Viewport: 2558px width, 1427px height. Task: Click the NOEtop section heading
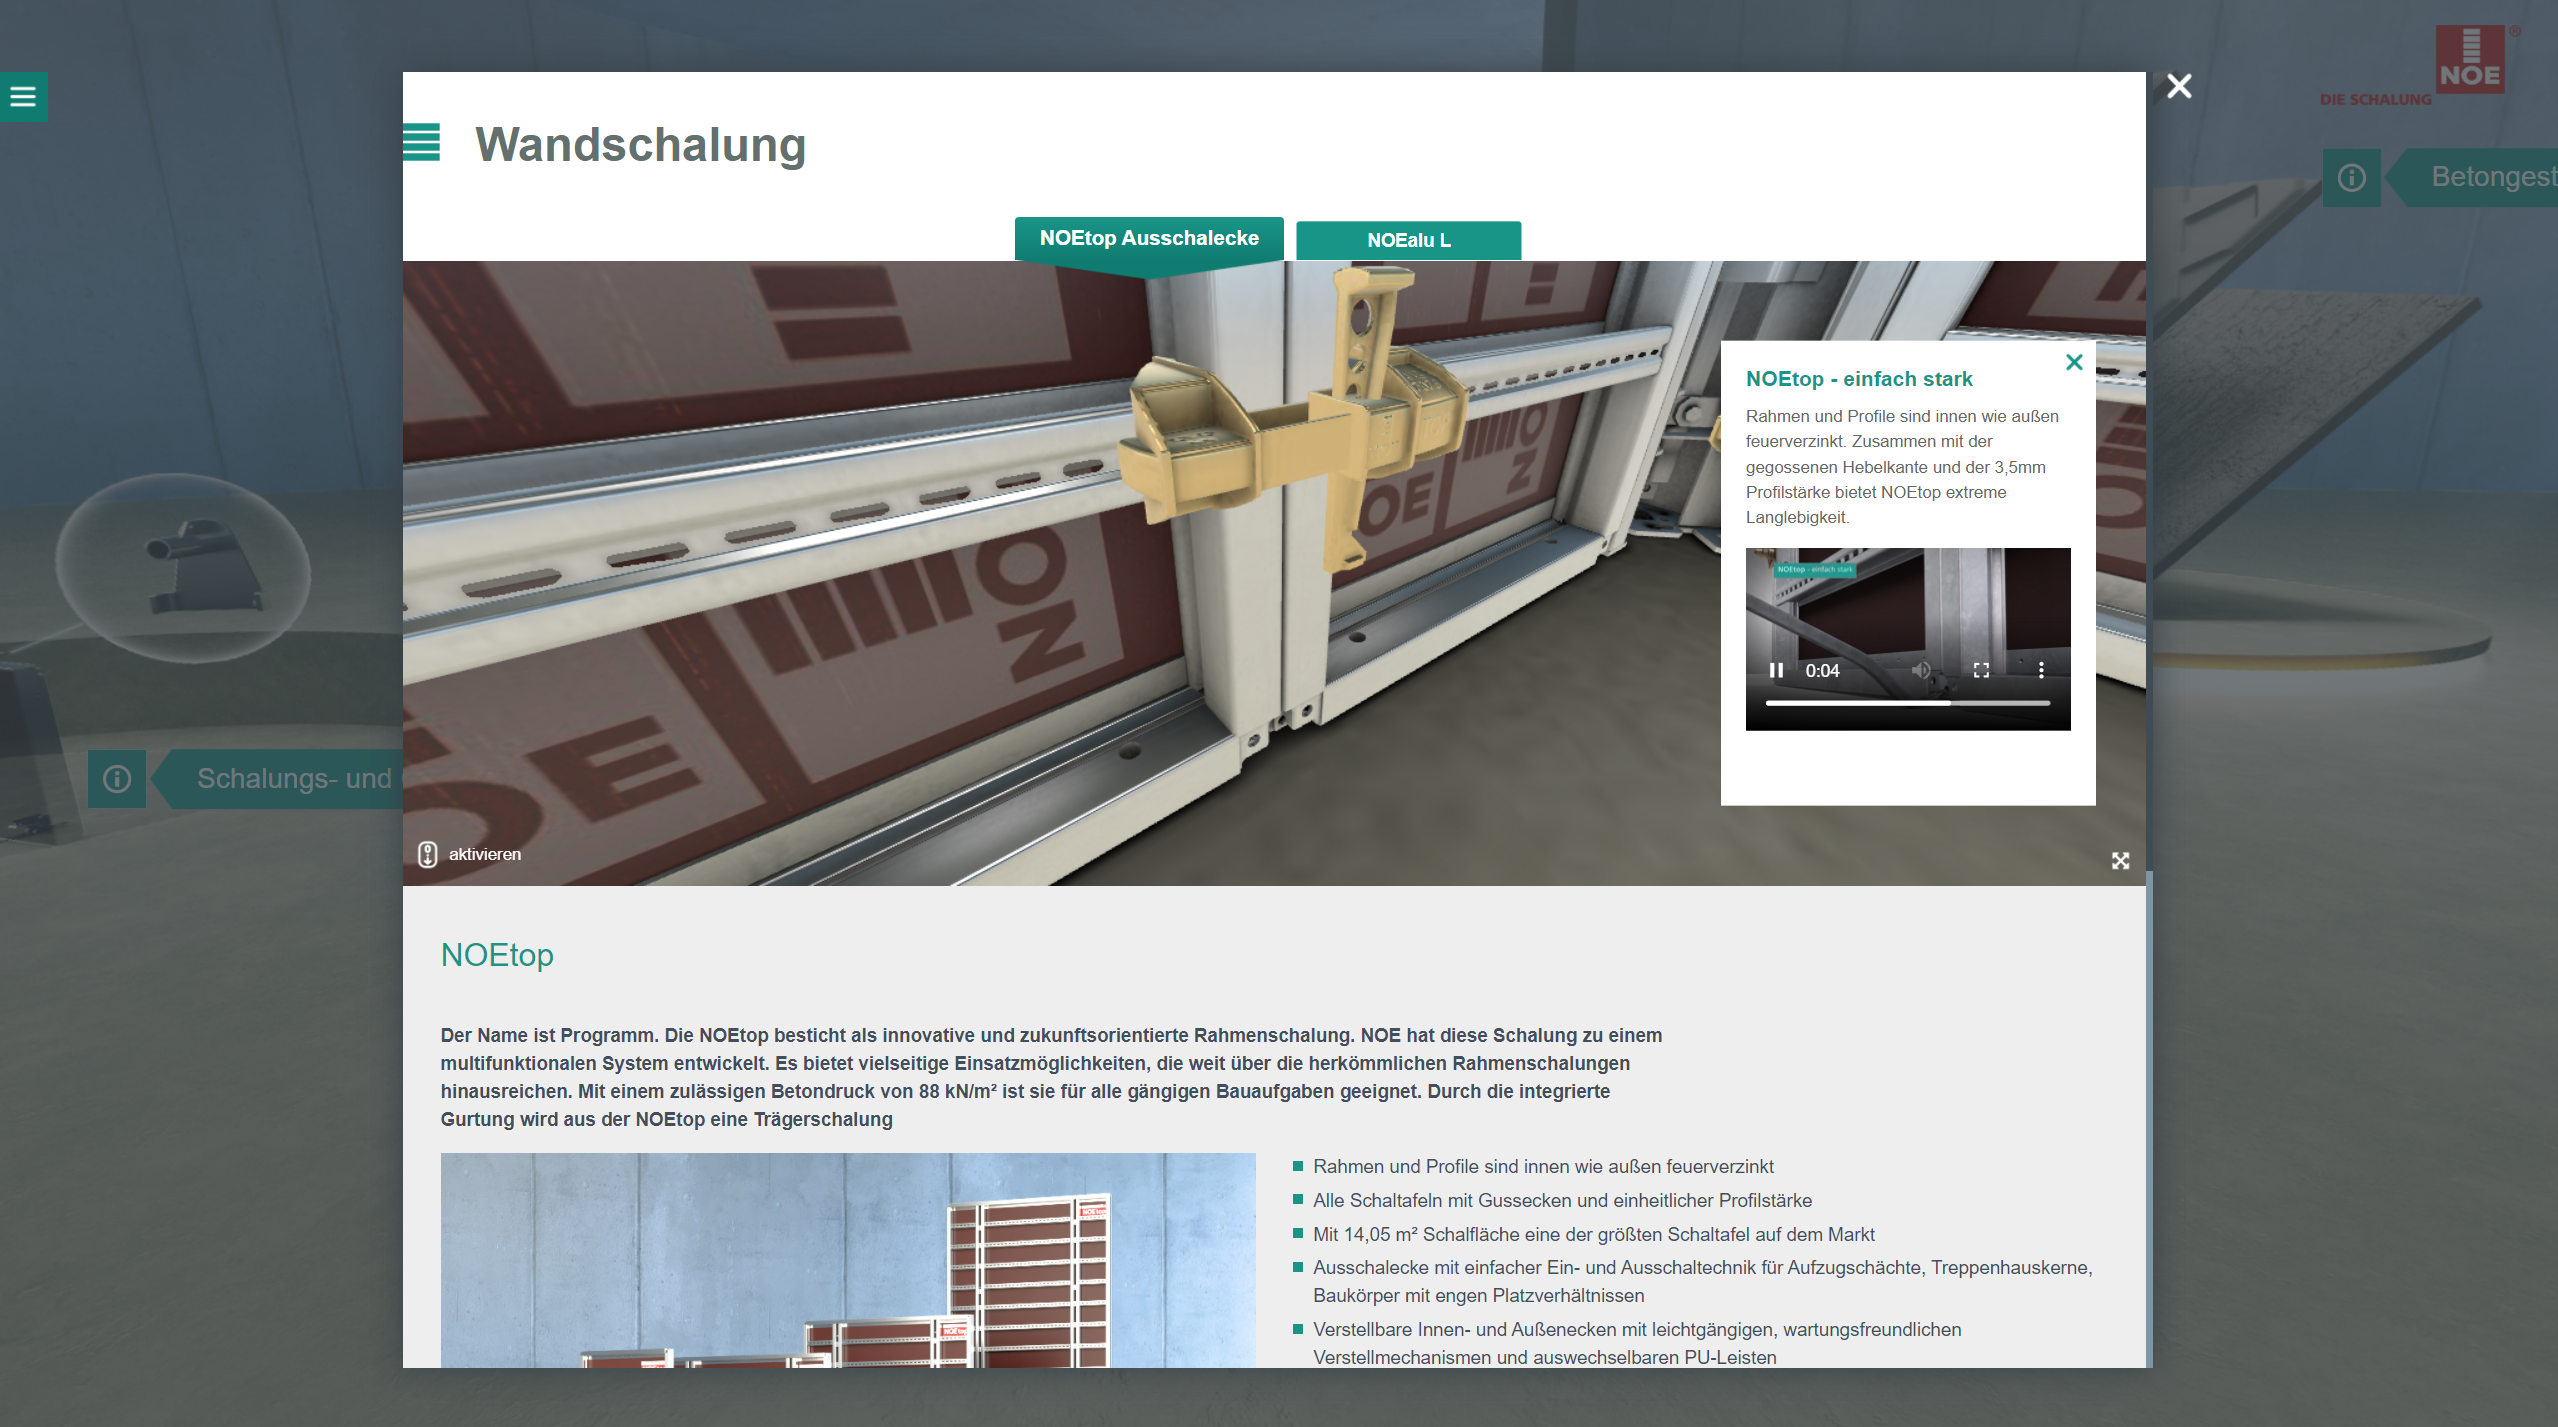coord(497,955)
